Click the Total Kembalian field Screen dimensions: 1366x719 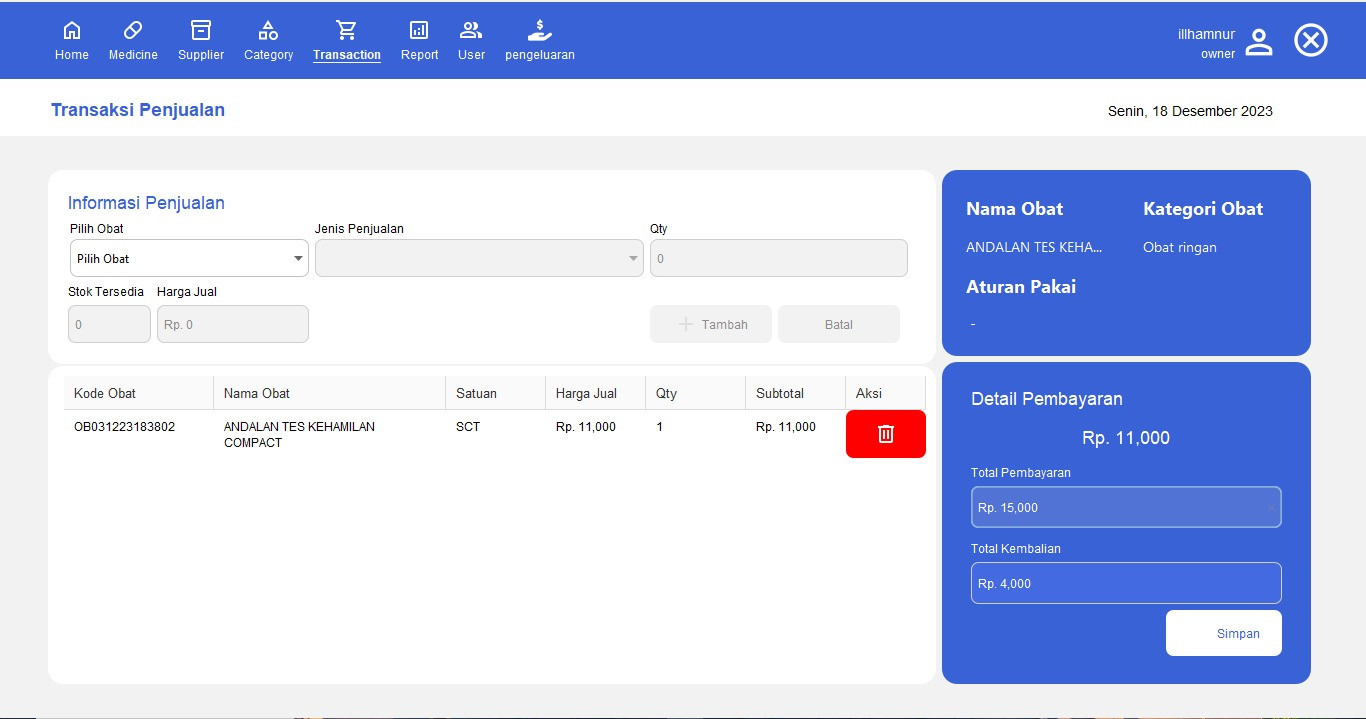pos(1125,583)
